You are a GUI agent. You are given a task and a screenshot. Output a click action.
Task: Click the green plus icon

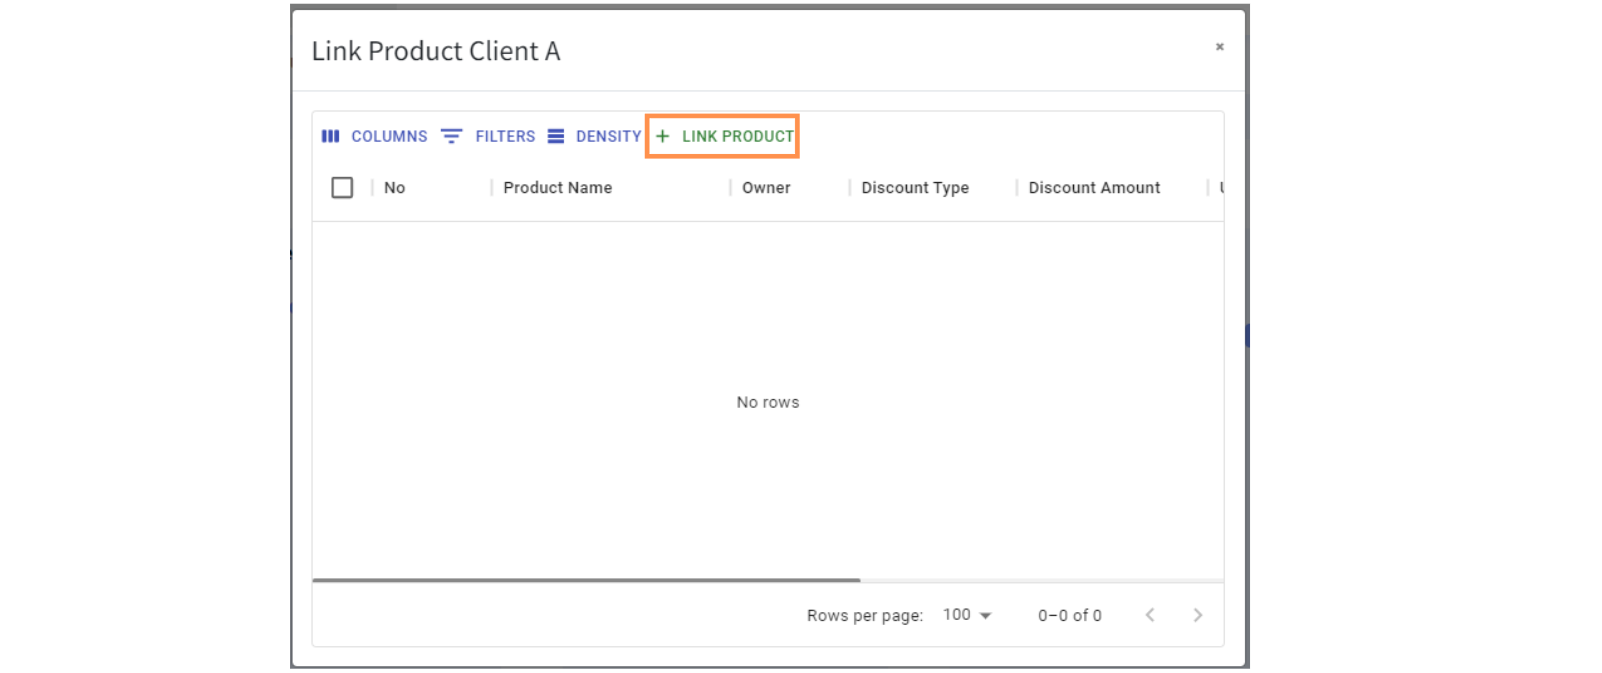click(662, 136)
